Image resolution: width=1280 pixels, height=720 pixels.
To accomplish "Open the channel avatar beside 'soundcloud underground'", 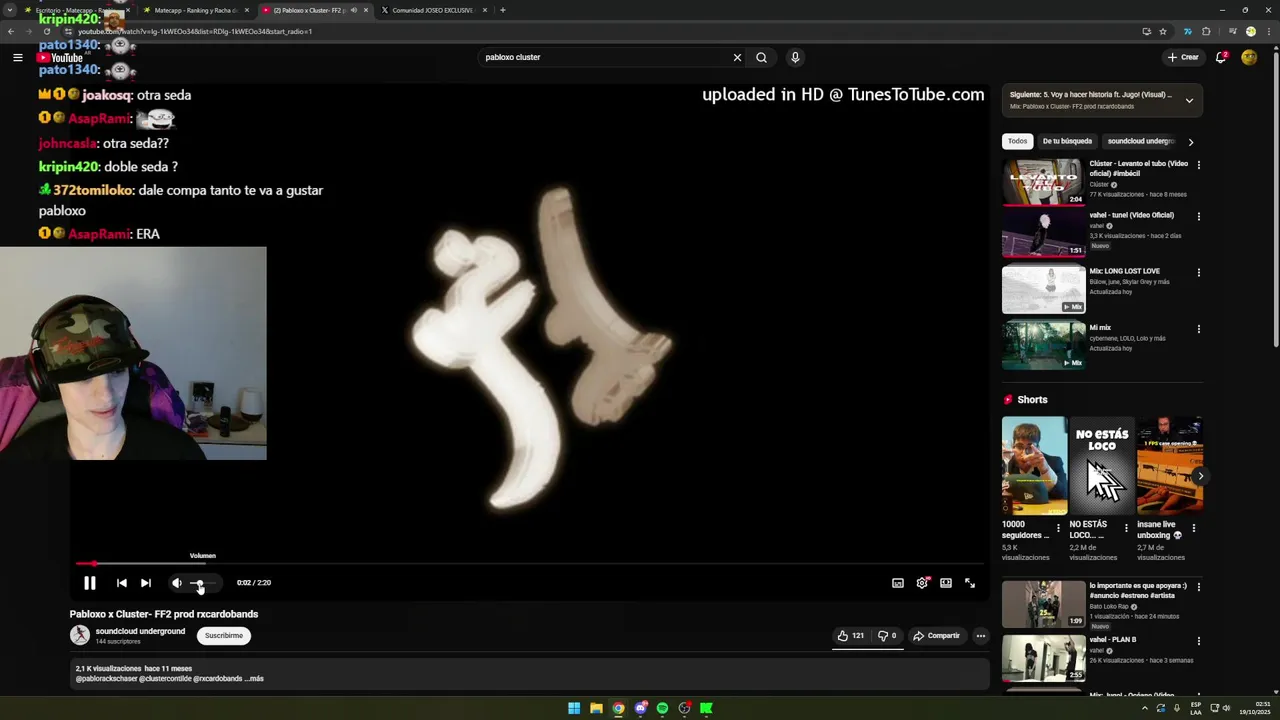I will 79,635.
